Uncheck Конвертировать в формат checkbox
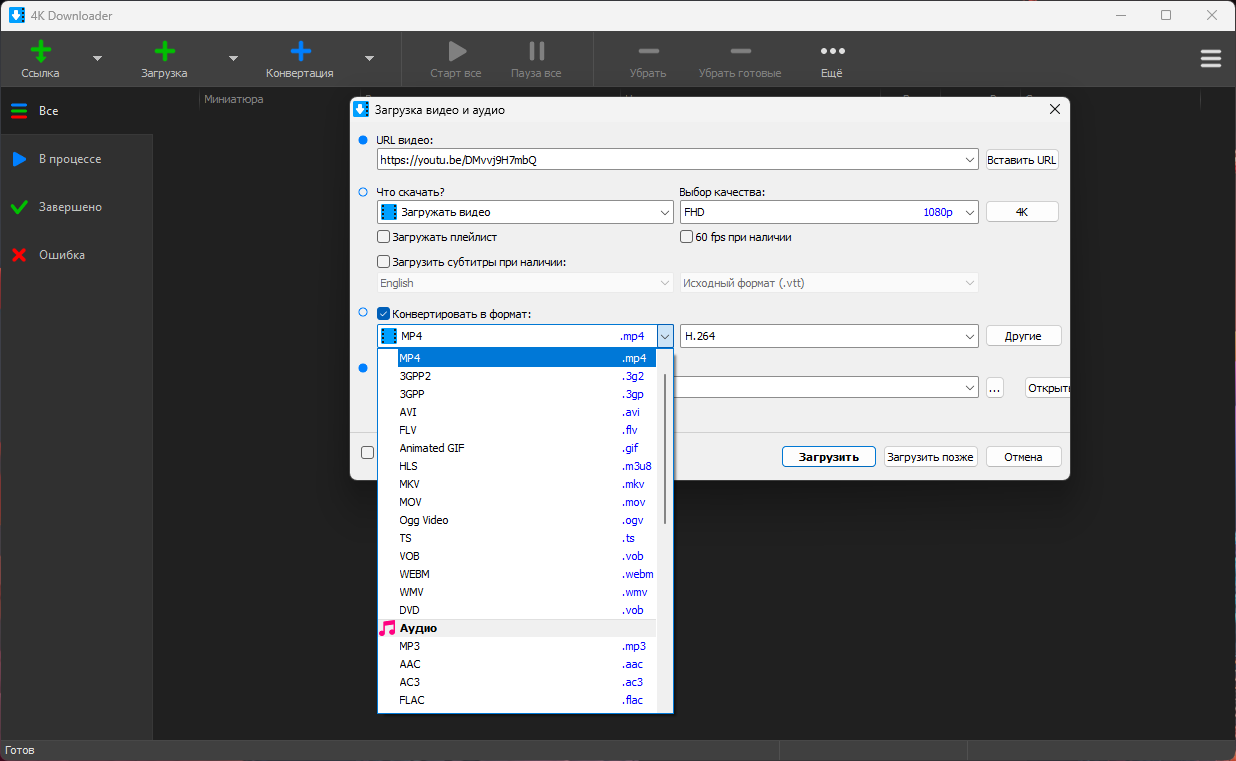The image size is (1236, 761). 383,314
